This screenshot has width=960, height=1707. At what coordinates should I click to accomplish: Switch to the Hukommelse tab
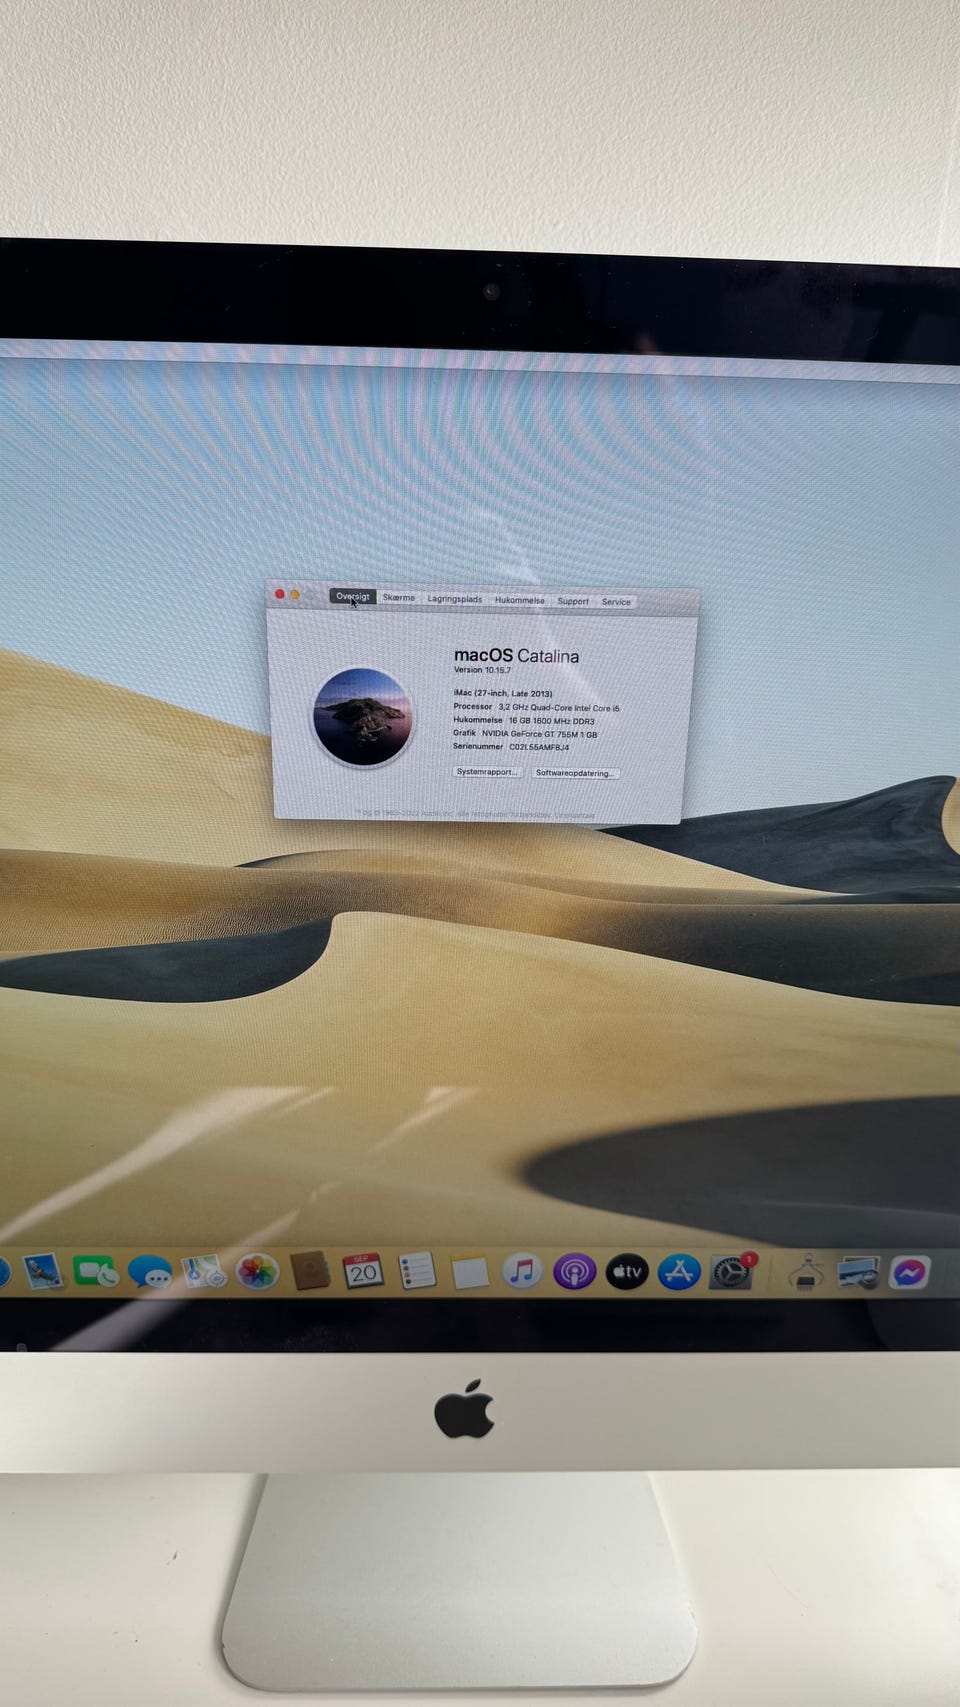tap(520, 600)
